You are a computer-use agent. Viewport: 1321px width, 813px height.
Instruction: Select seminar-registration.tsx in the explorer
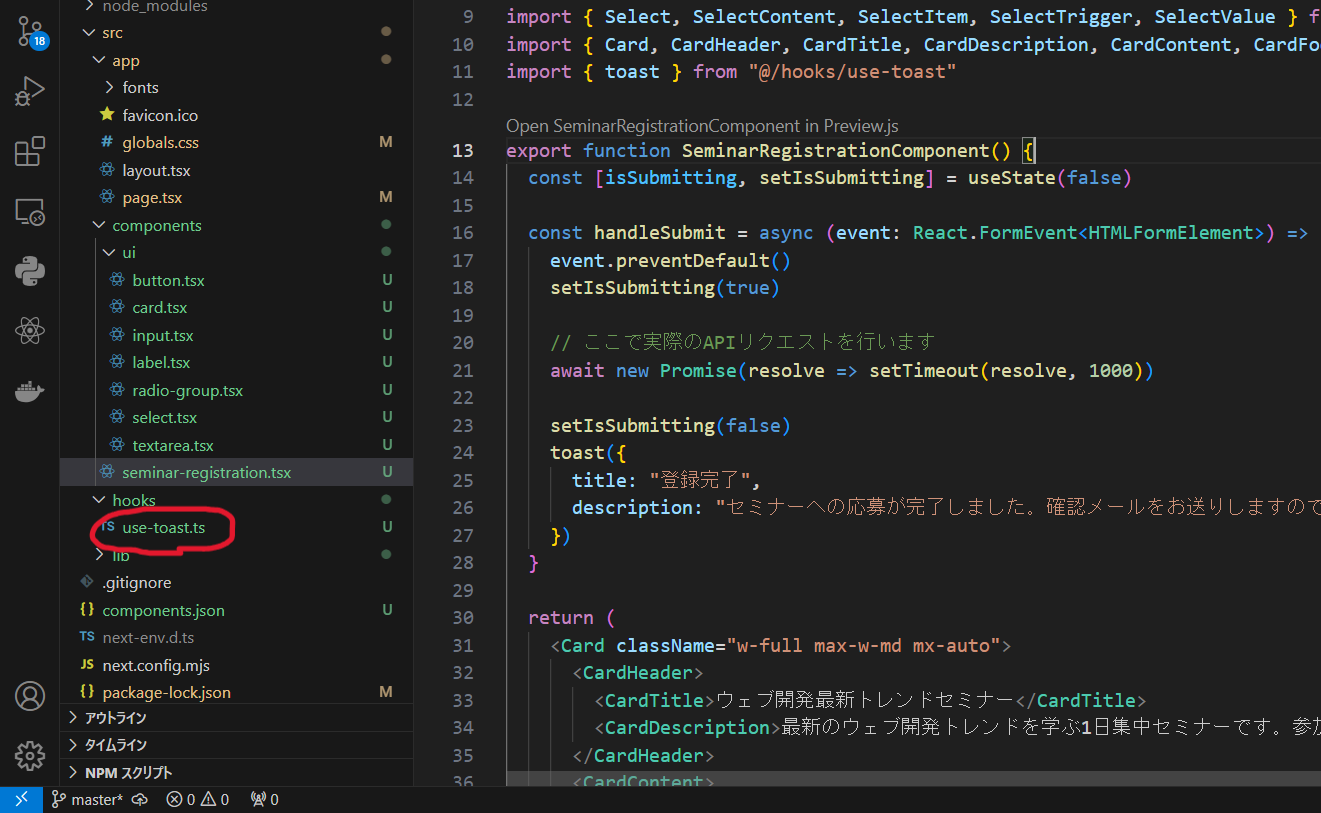coord(236,472)
